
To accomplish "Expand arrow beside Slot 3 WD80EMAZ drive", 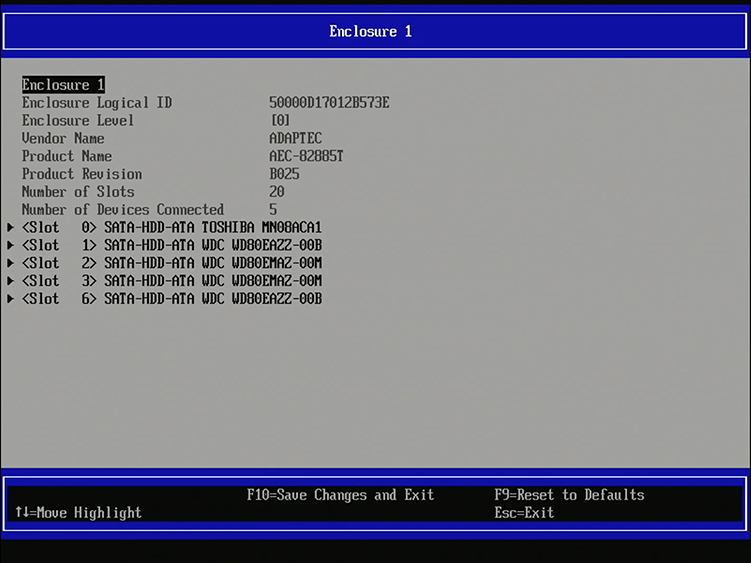I will point(10,281).
